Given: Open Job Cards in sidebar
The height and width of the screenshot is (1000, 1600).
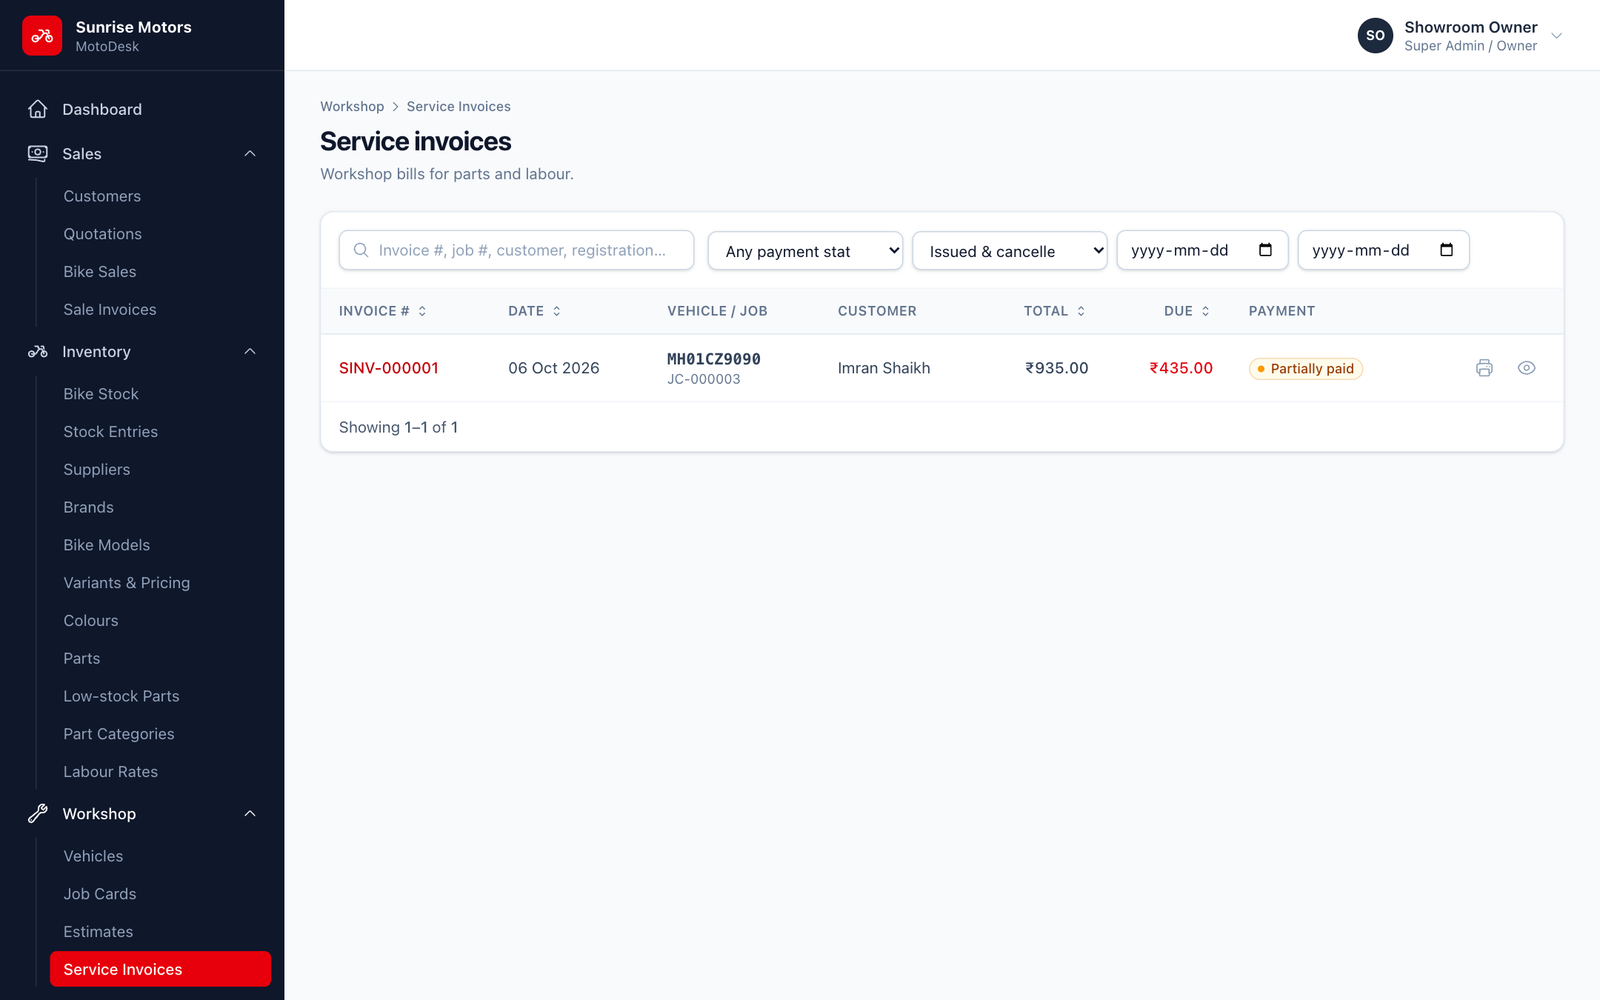Looking at the screenshot, I should [x=100, y=894].
